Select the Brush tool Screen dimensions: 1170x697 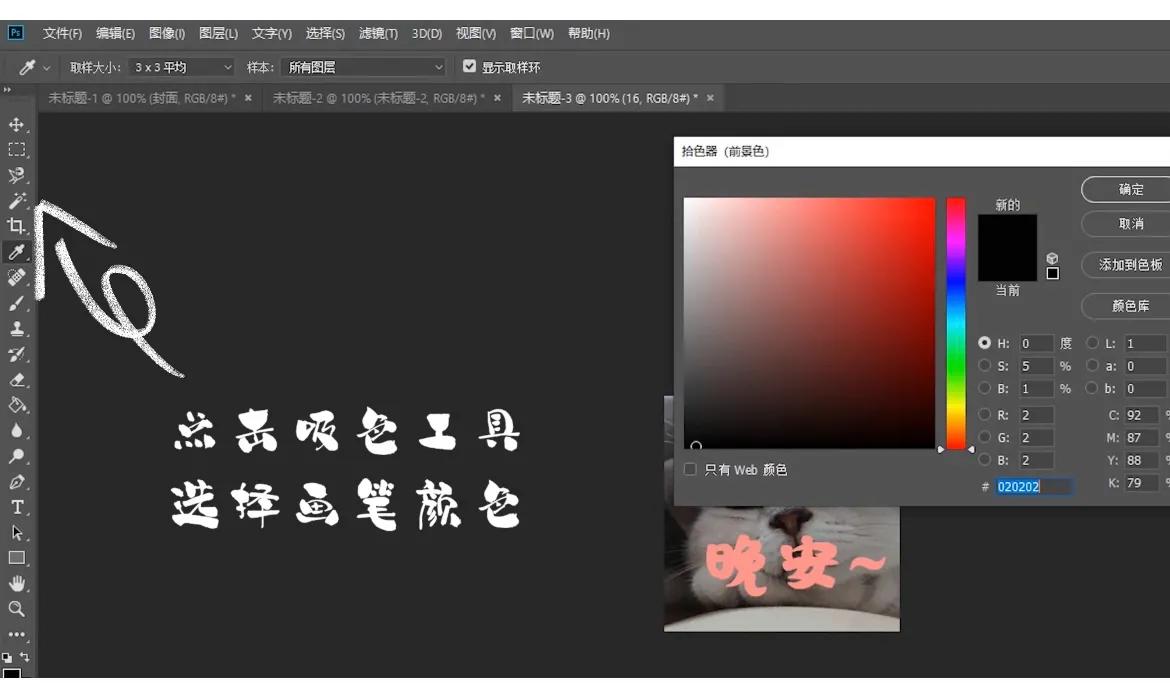15,303
